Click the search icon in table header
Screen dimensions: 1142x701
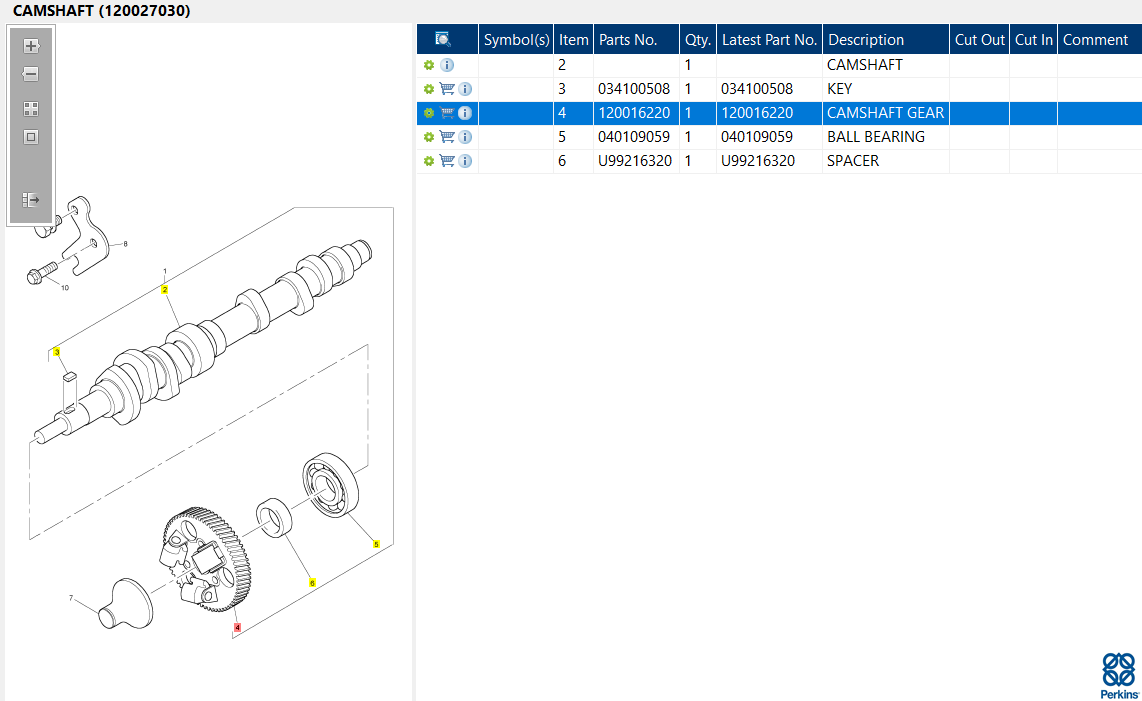pyautogui.click(x=443, y=40)
